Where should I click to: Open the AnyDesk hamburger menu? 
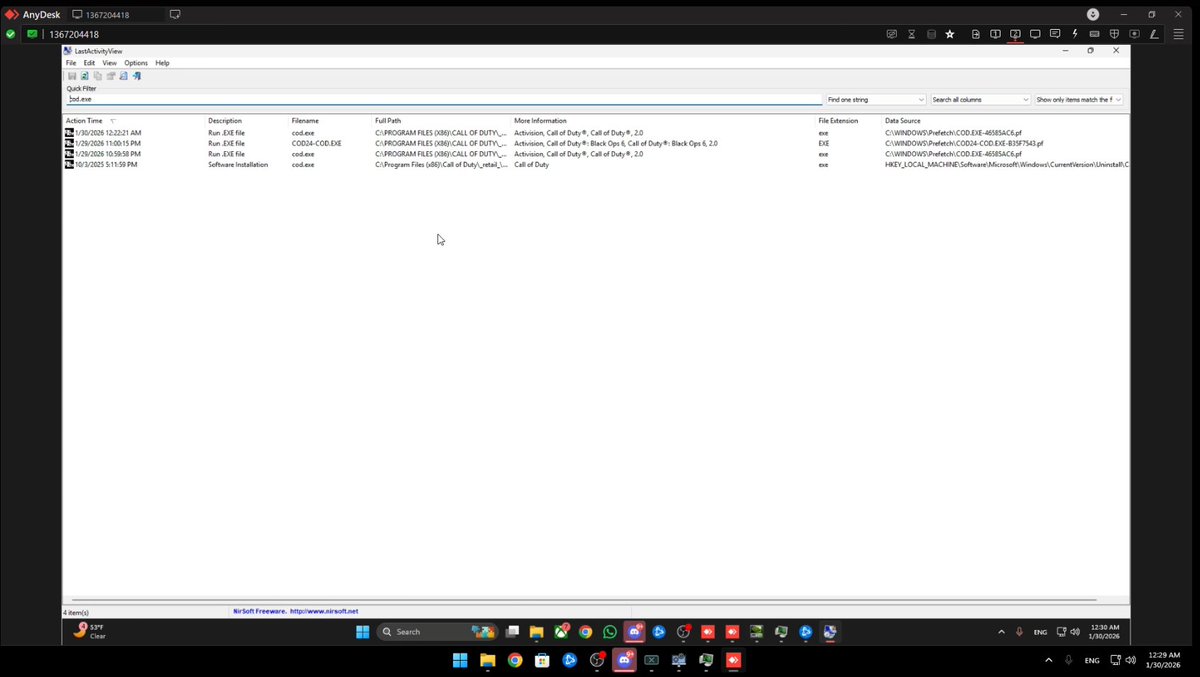click(1178, 34)
